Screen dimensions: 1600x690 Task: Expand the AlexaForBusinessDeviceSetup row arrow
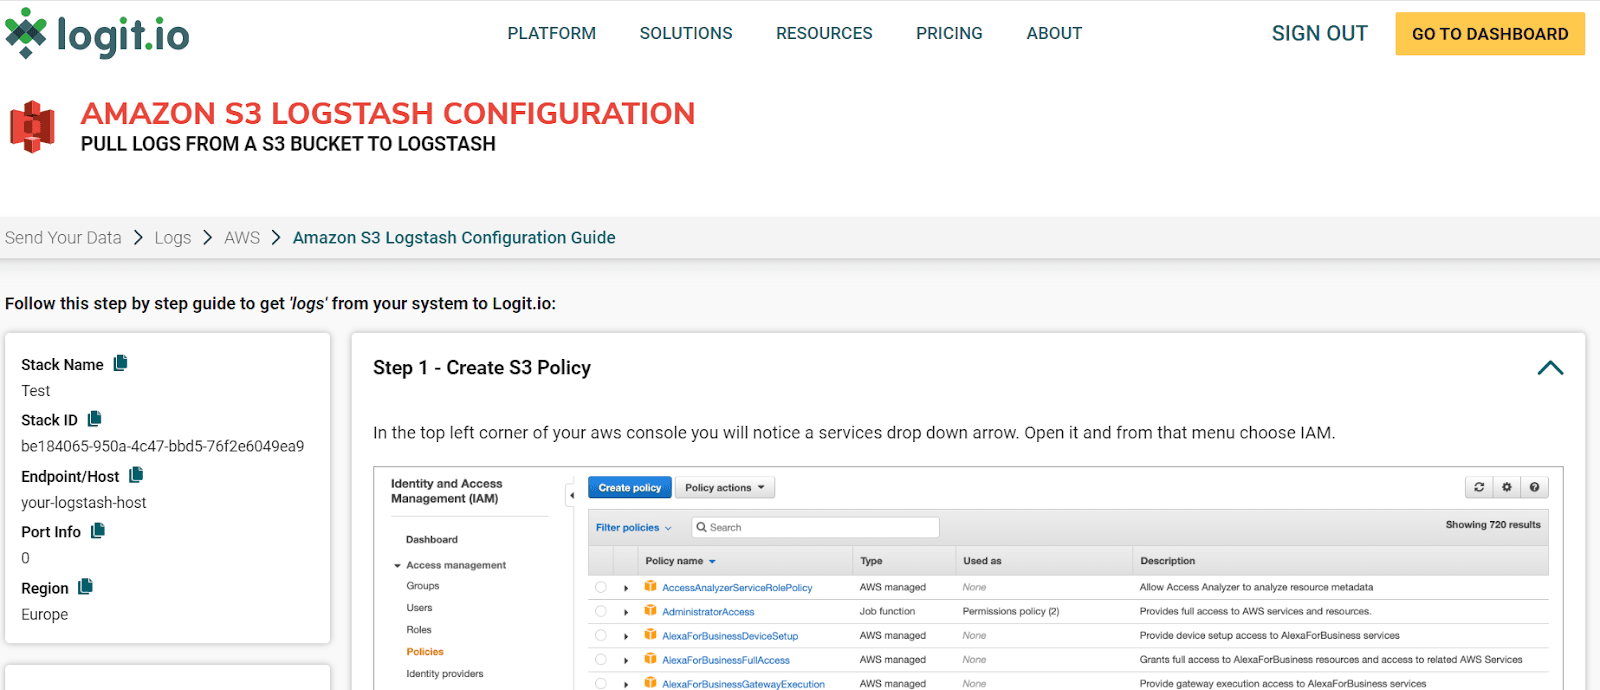626,636
